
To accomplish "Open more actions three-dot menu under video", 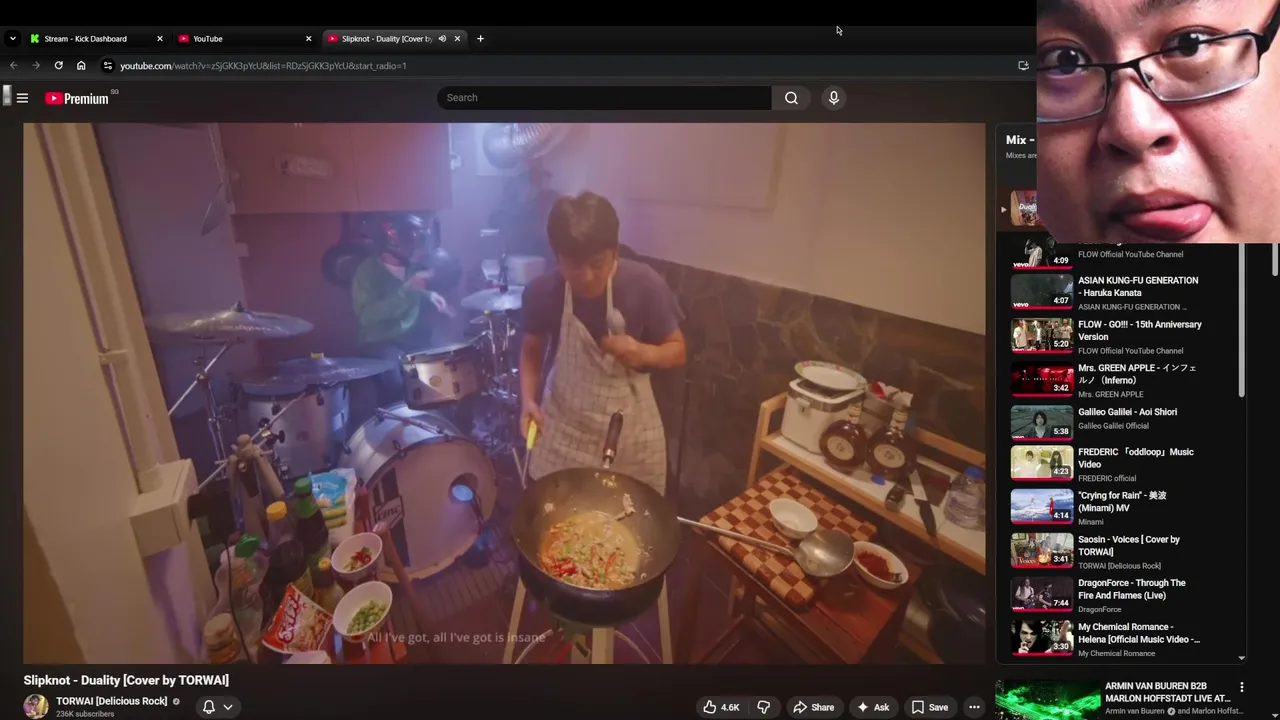I will (974, 707).
